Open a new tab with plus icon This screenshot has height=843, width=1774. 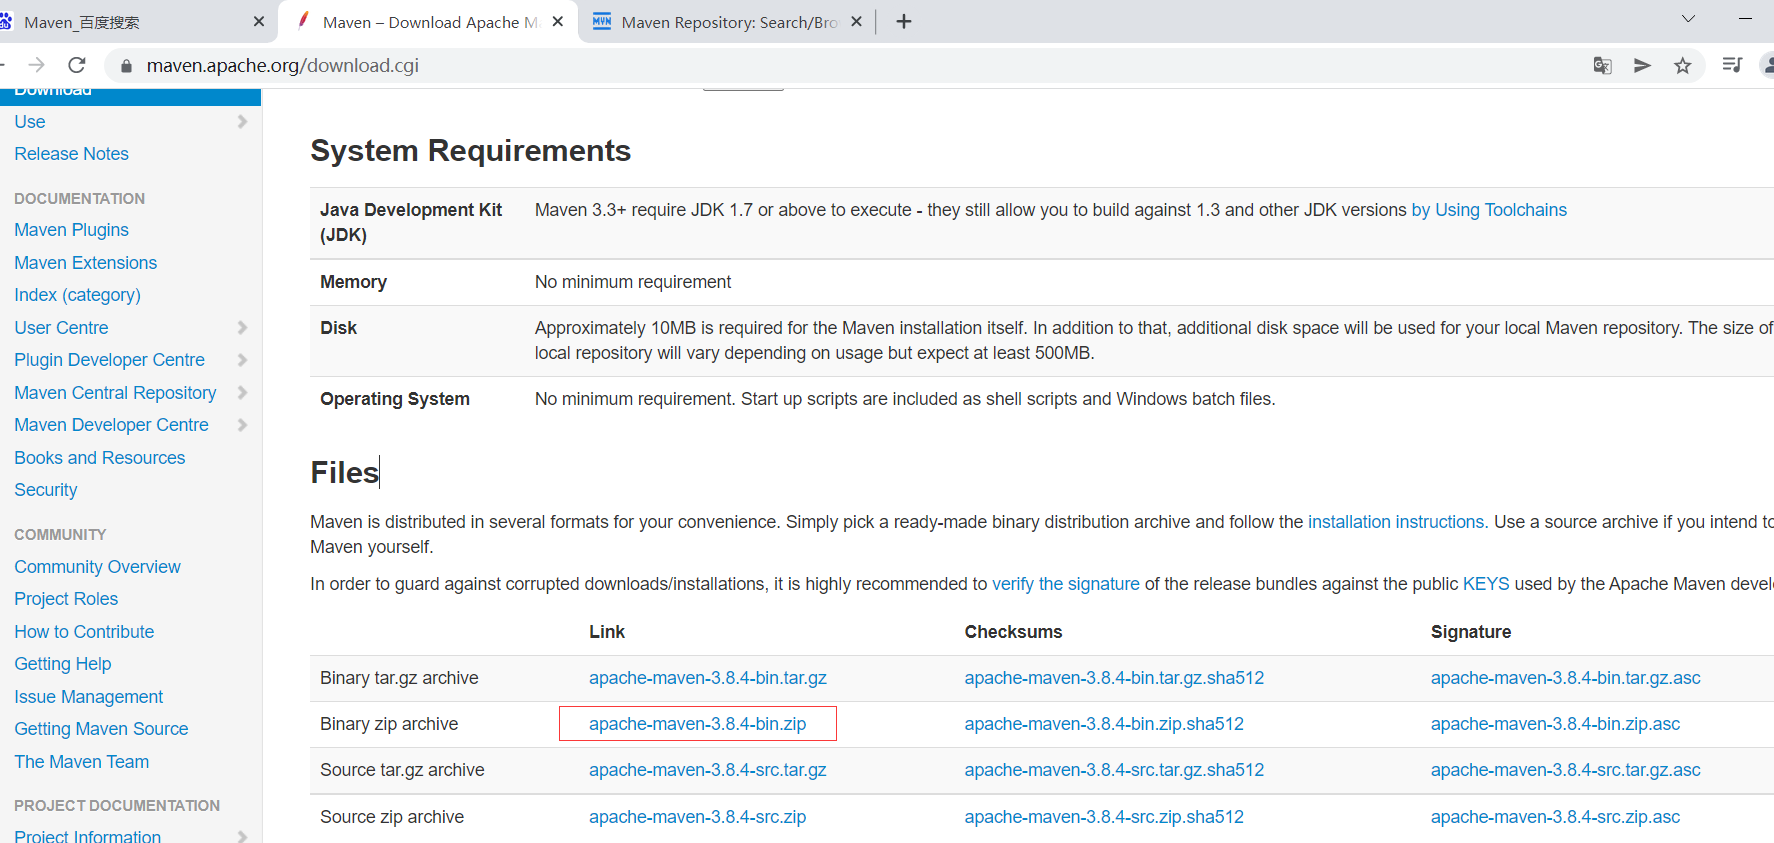click(904, 21)
